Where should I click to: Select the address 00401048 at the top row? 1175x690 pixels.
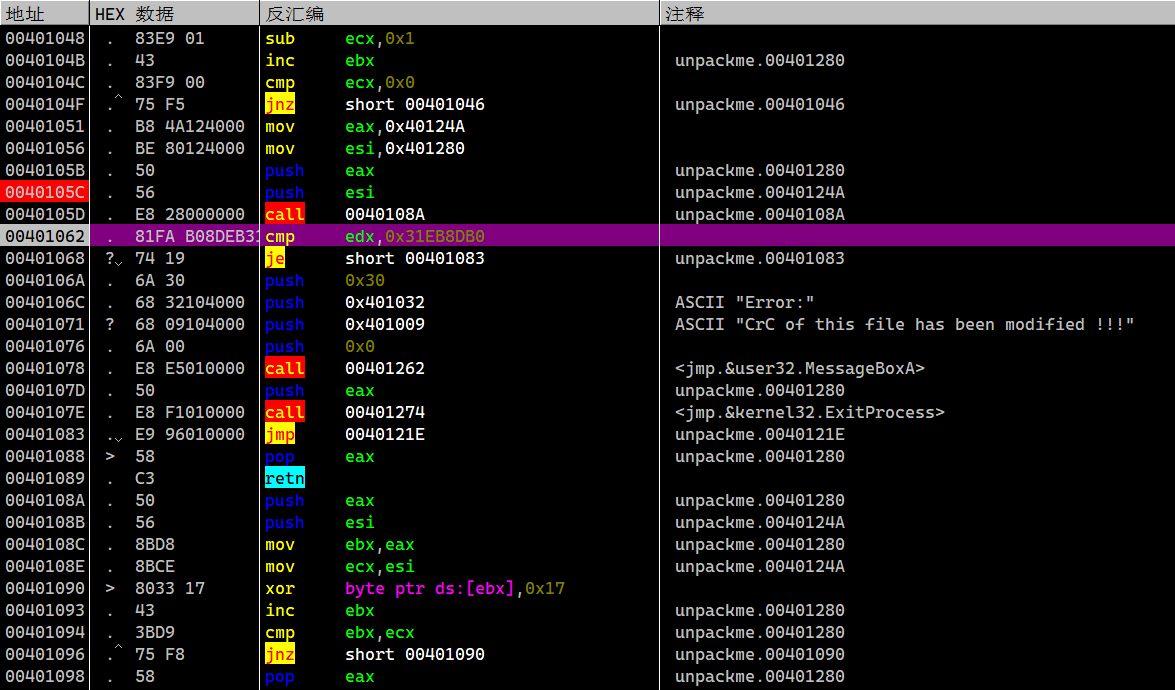pos(45,38)
